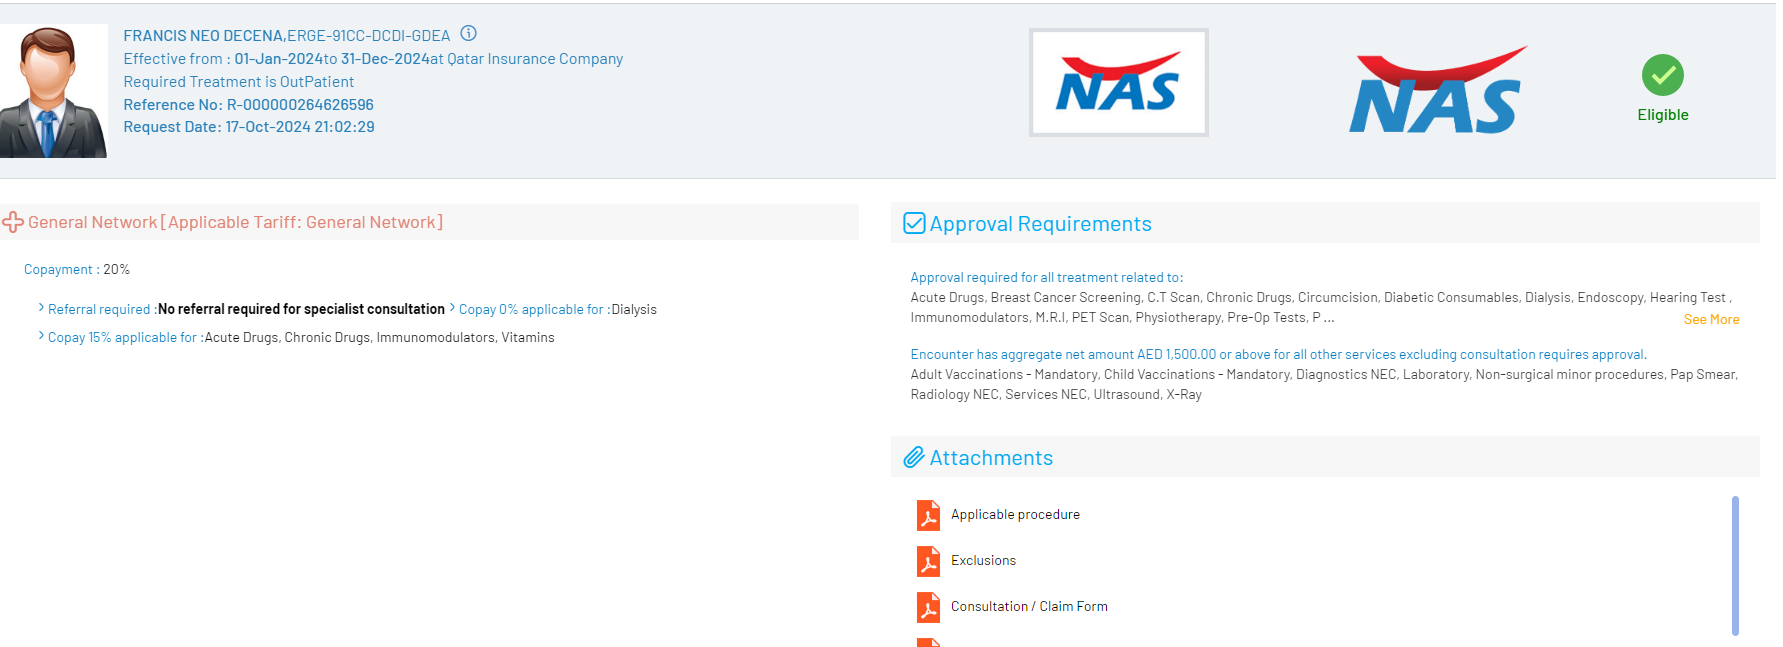Click See More in Approval Requirements
This screenshot has height=647, width=1783.
pyautogui.click(x=1711, y=319)
